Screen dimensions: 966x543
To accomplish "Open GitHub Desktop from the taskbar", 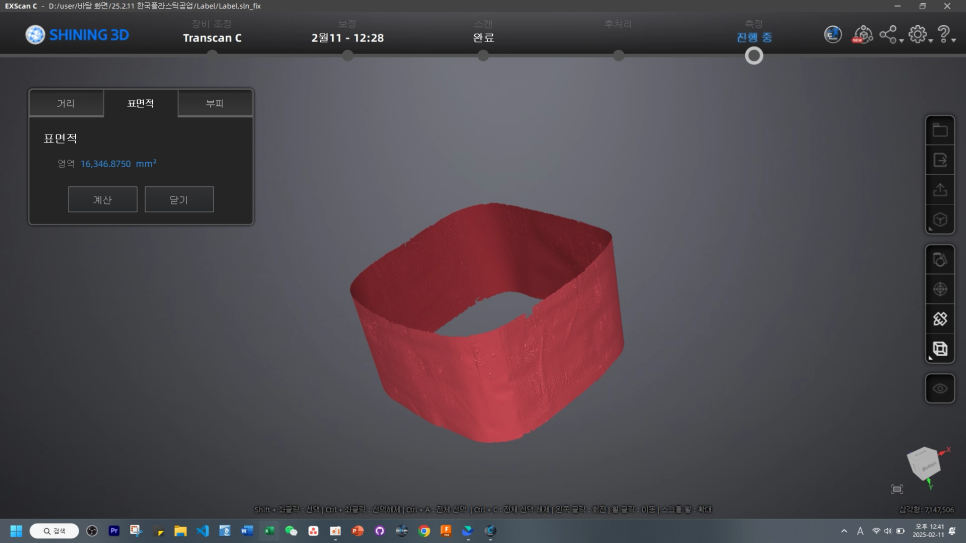I will [x=380, y=531].
